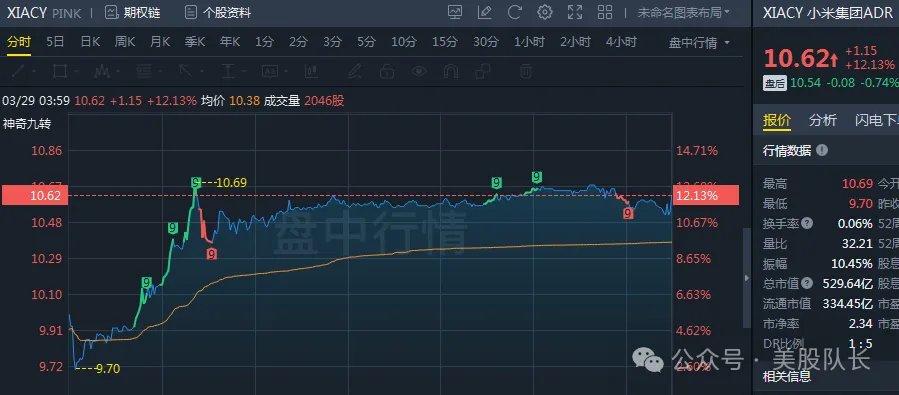
Task: Click help icon beside 行情数据
Action: [822, 150]
